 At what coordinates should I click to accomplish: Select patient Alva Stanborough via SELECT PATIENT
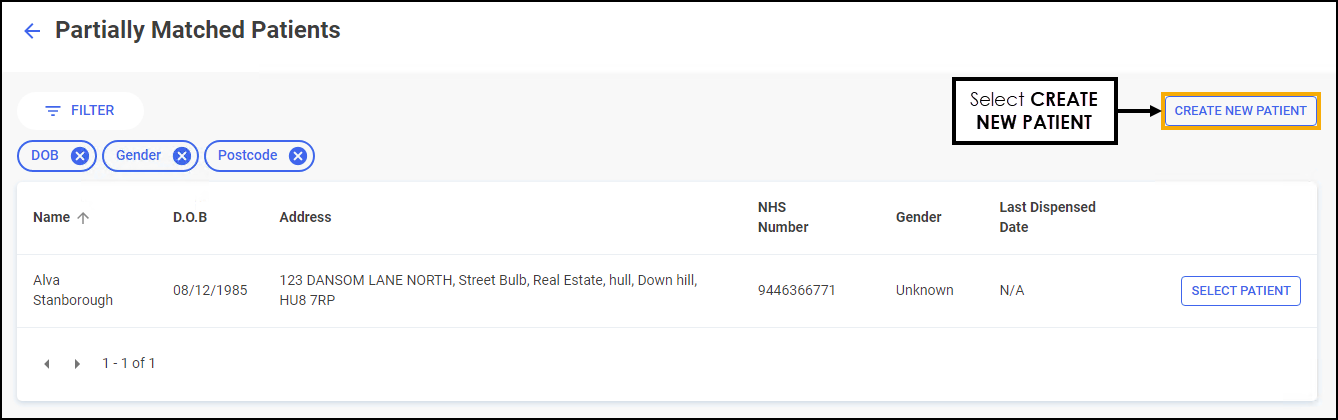[x=1240, y=291]
